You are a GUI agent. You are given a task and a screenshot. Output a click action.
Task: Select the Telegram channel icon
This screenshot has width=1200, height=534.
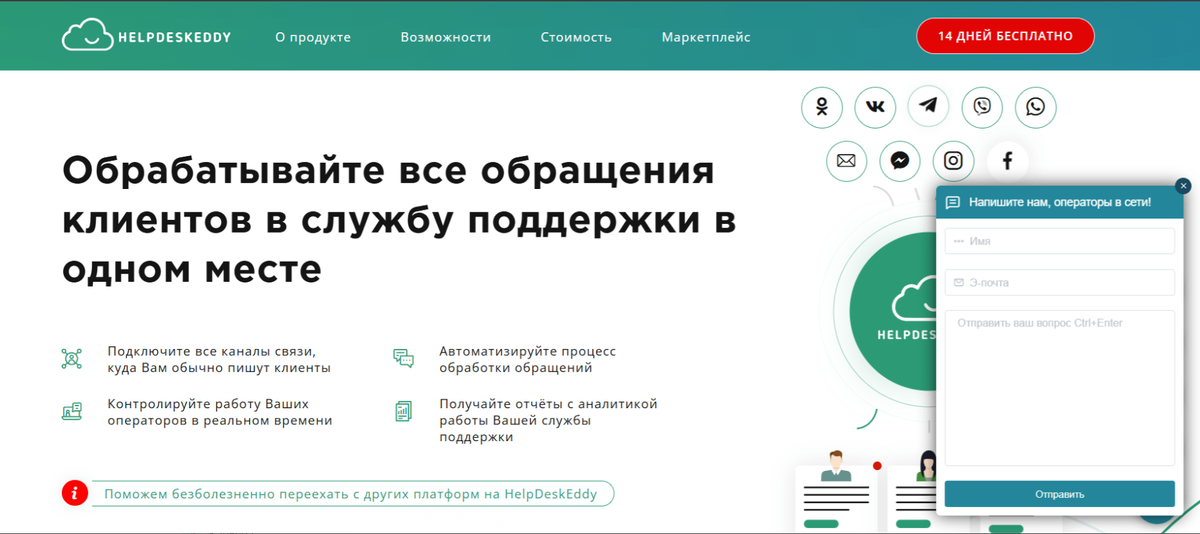pos(928,105)
